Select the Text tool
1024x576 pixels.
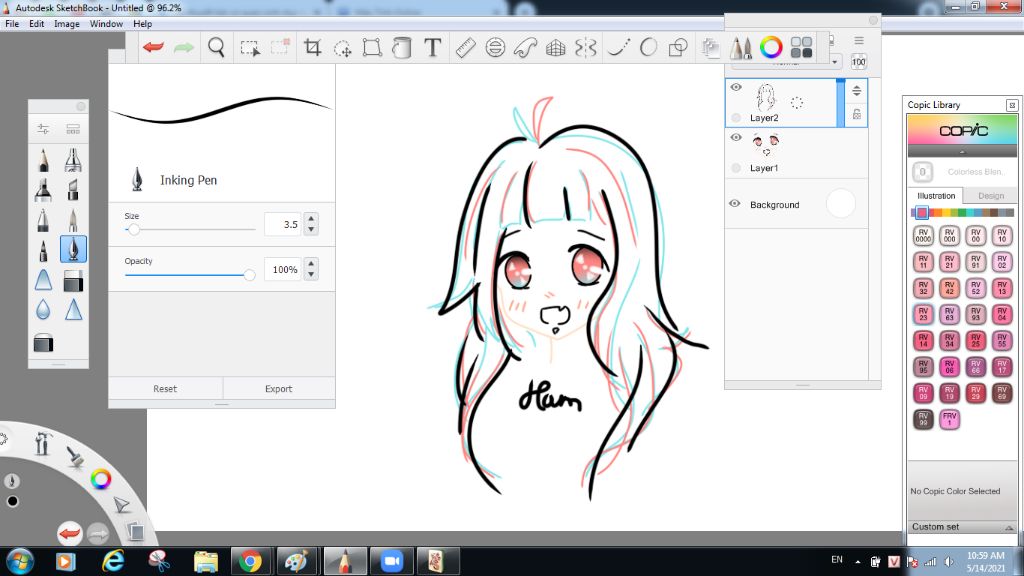[x=432, y=47]
